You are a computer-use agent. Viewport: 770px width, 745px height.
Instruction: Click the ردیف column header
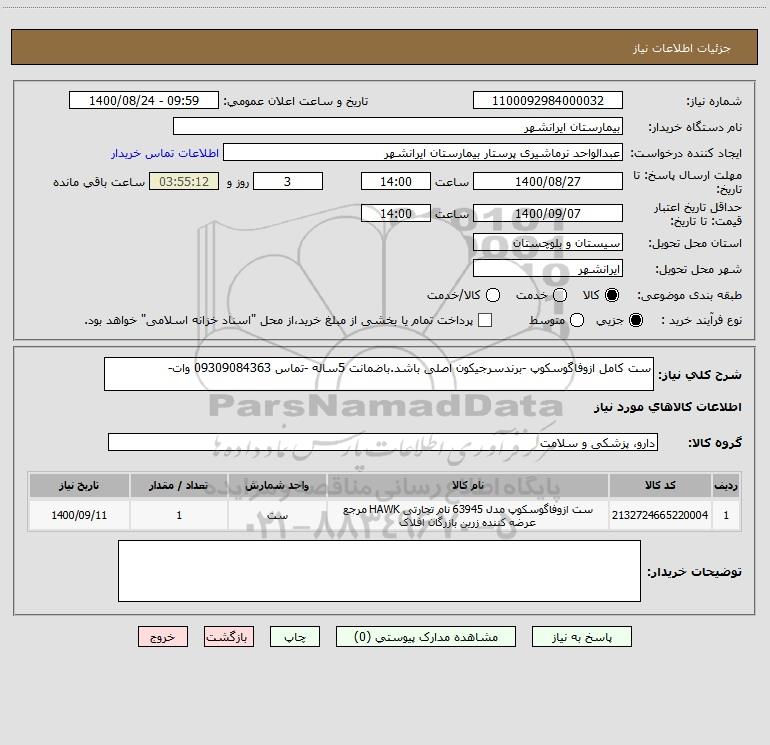click(x=726, y=485)
